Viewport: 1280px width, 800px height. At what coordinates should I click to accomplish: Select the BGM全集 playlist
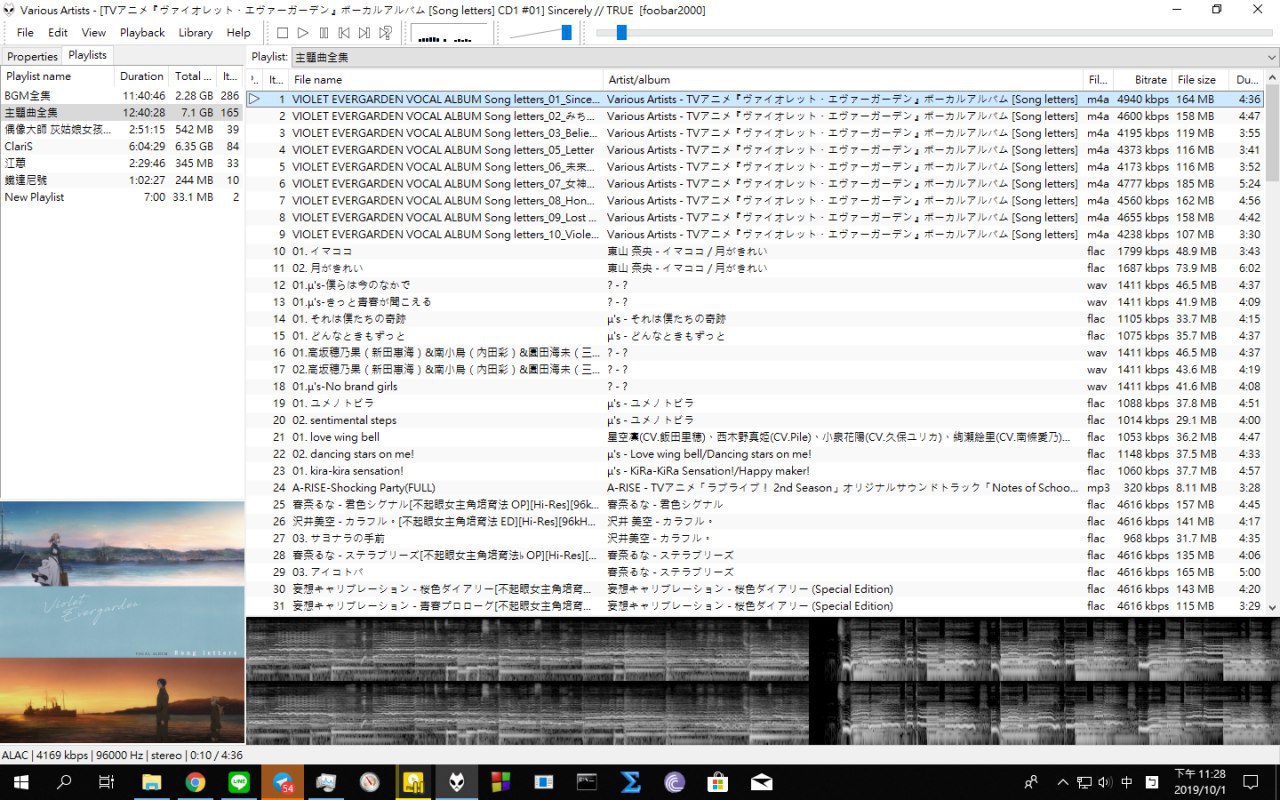(122, 96)
